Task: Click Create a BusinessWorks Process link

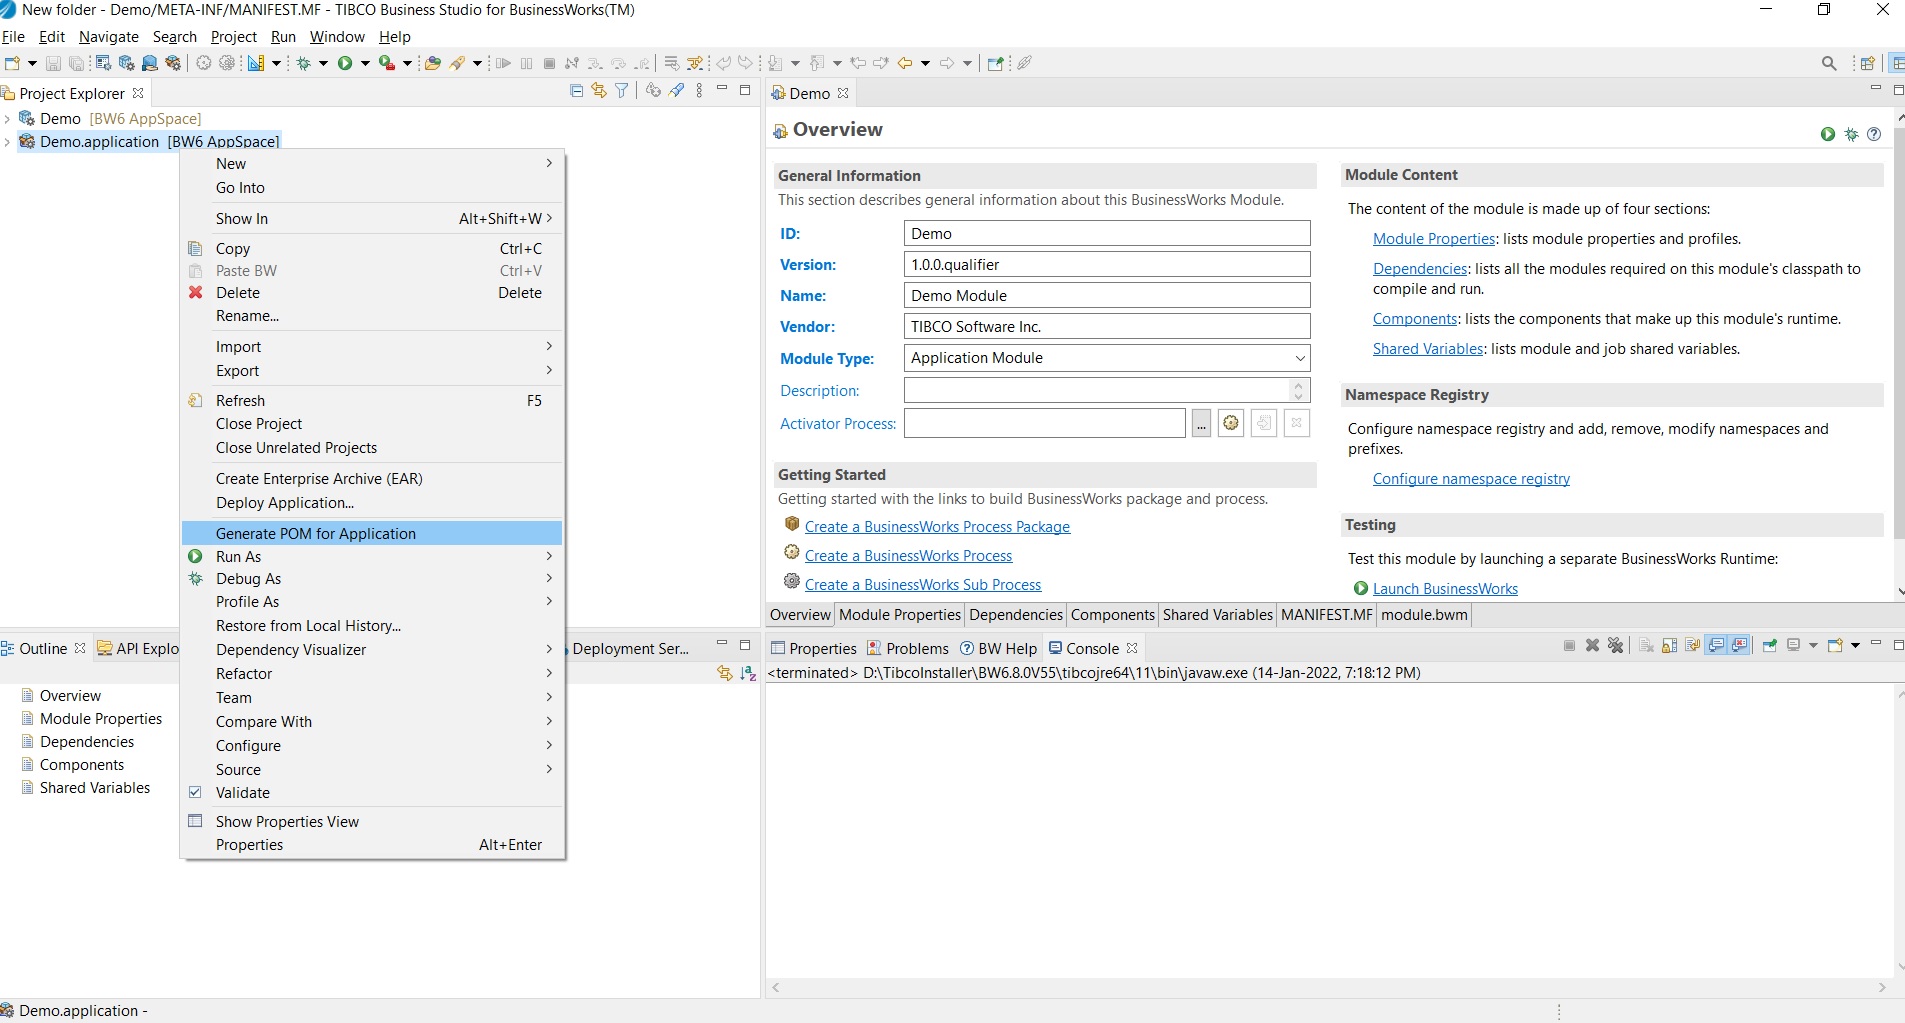Action: click(908, 556)
